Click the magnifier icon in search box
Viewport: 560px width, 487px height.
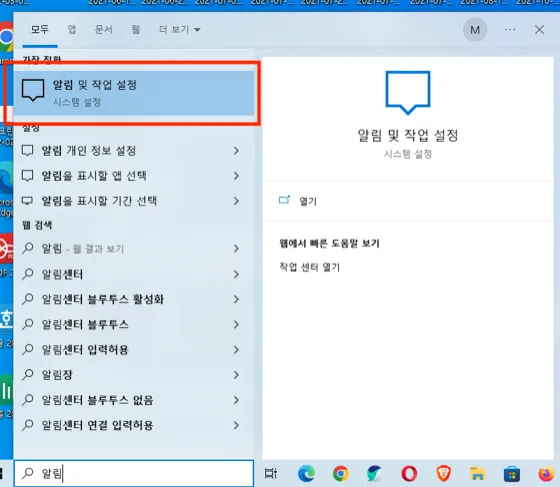pyautogui.click(x=28, y=473)
